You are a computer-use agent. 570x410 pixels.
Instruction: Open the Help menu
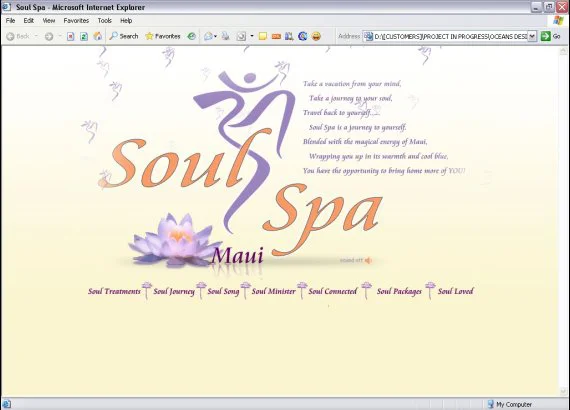[x=126, y=21]
